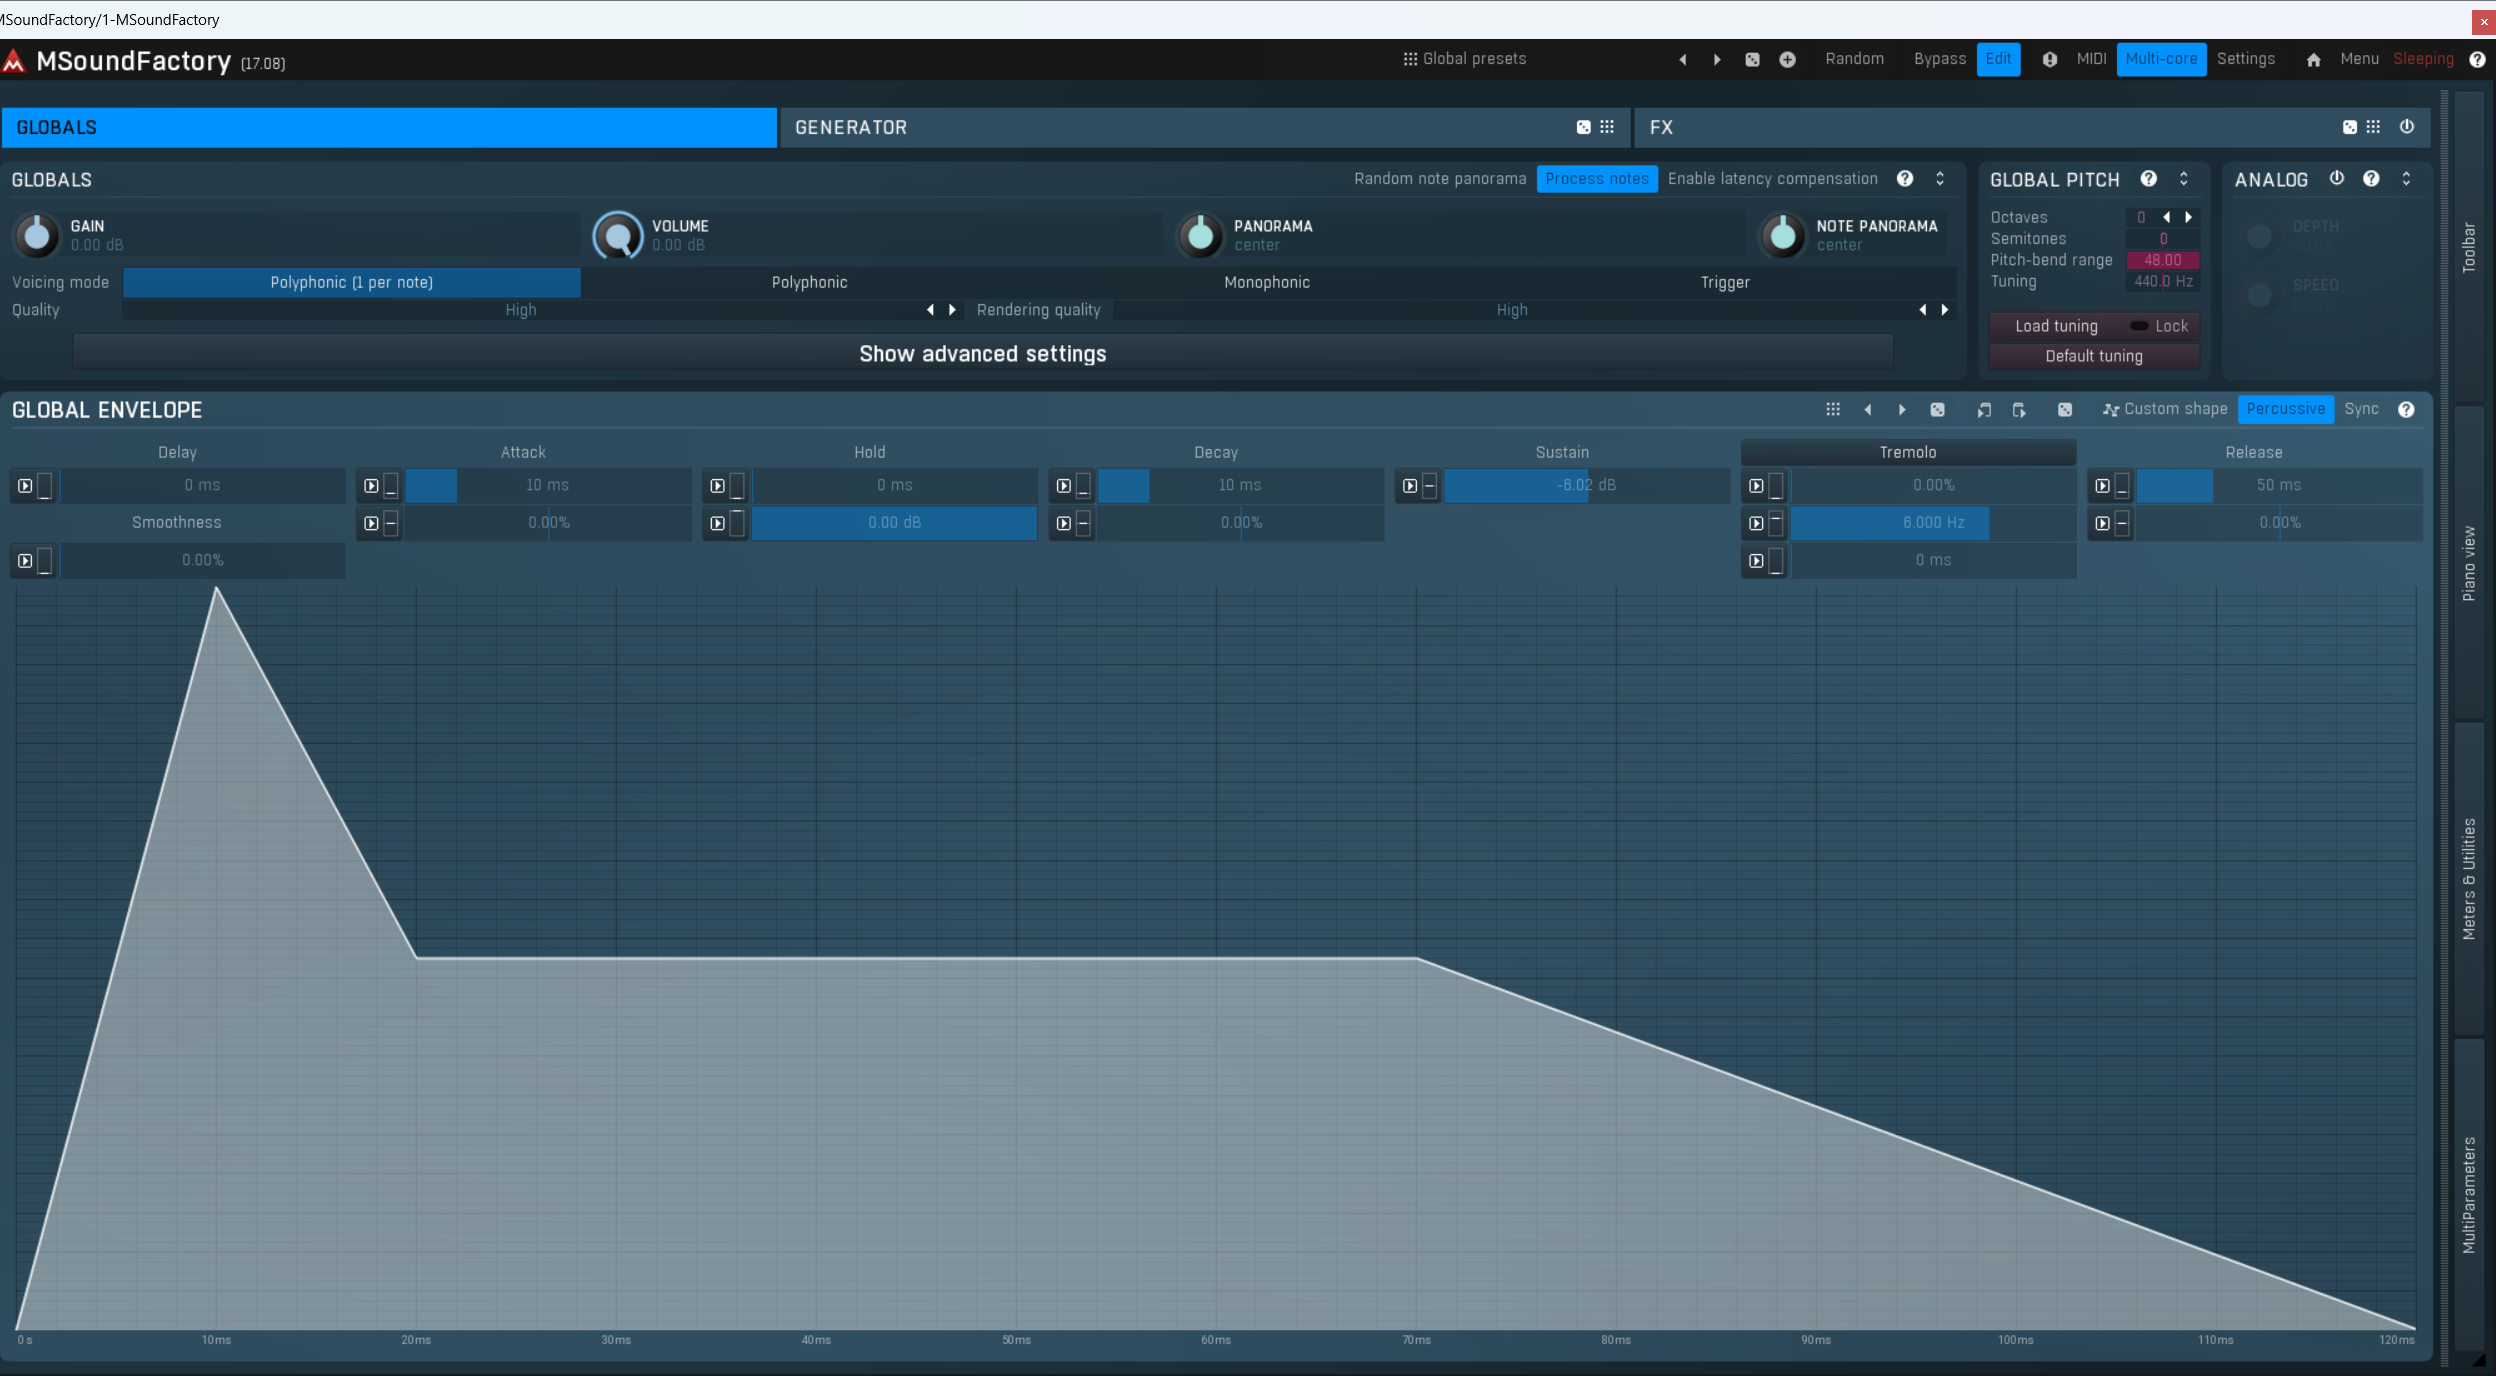Open the FX tab
This screenshot has width=2496, height=1376.
click(x=1661, y=127)
